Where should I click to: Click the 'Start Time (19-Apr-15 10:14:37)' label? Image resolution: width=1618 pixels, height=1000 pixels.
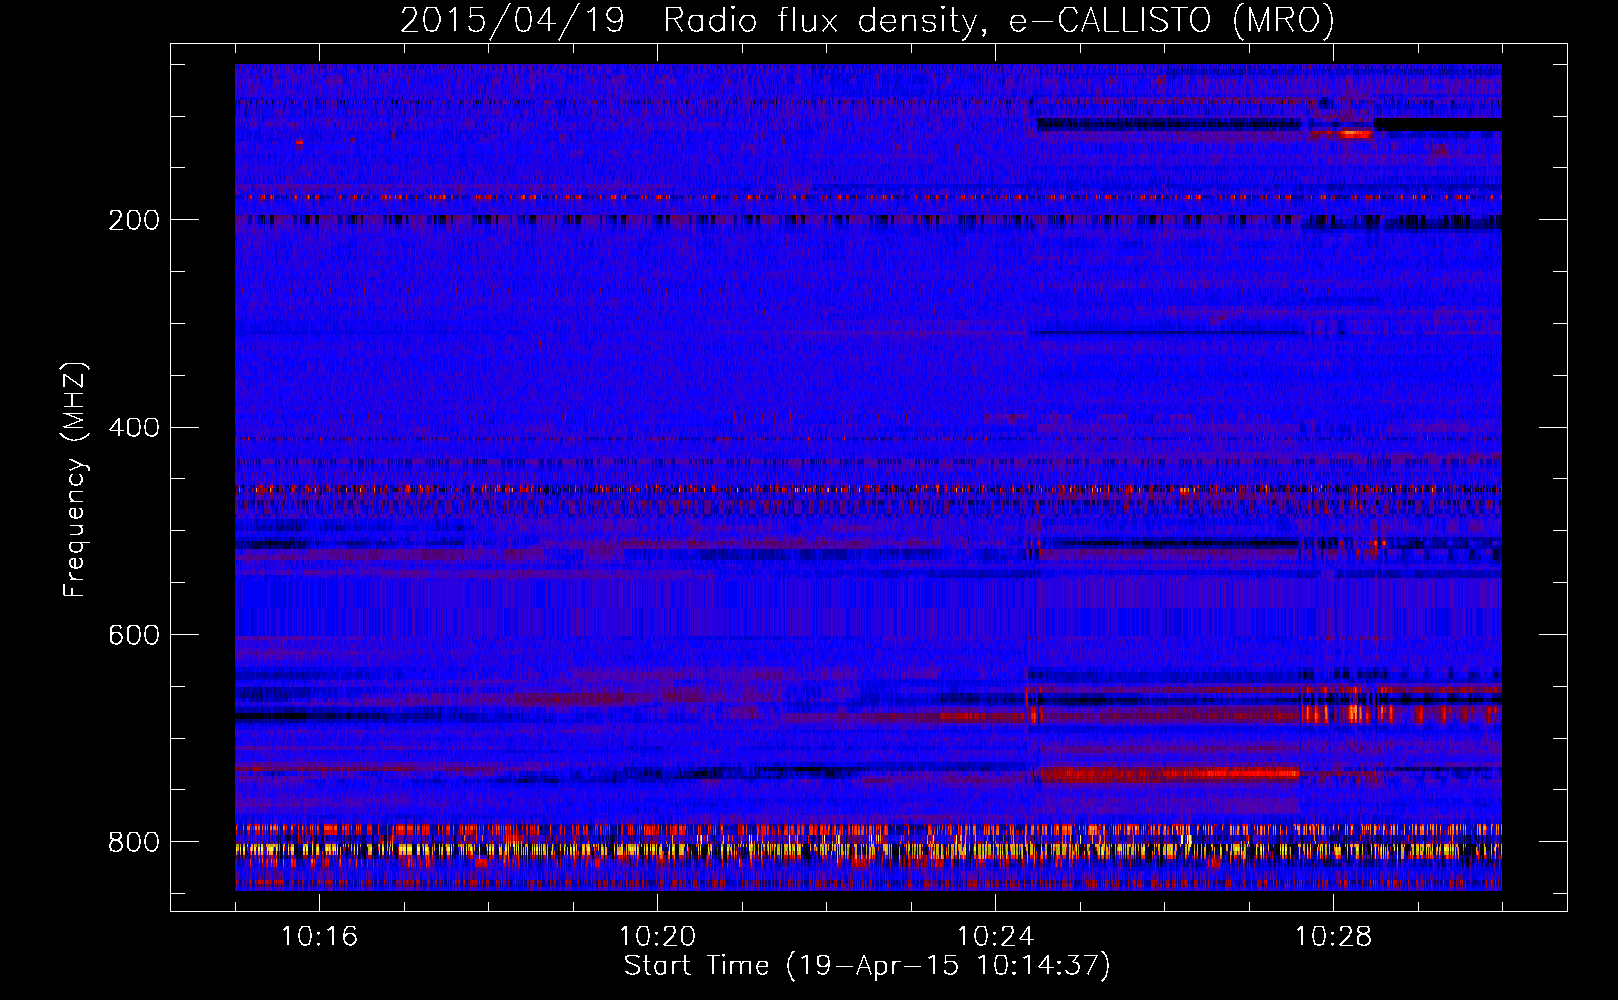pyautogui.click(x=867, y=966)
